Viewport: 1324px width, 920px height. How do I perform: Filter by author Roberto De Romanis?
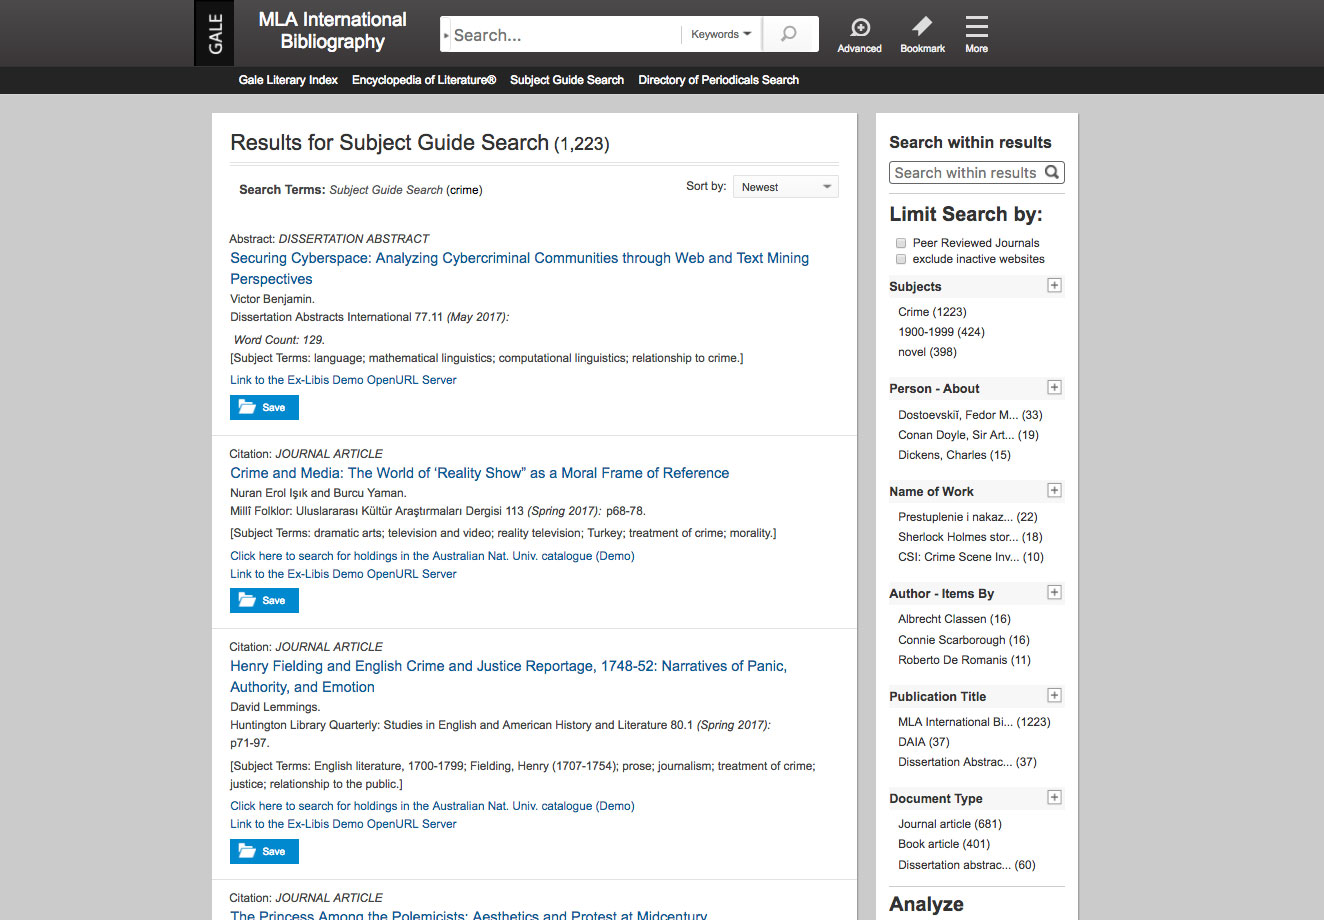(964, 660)
